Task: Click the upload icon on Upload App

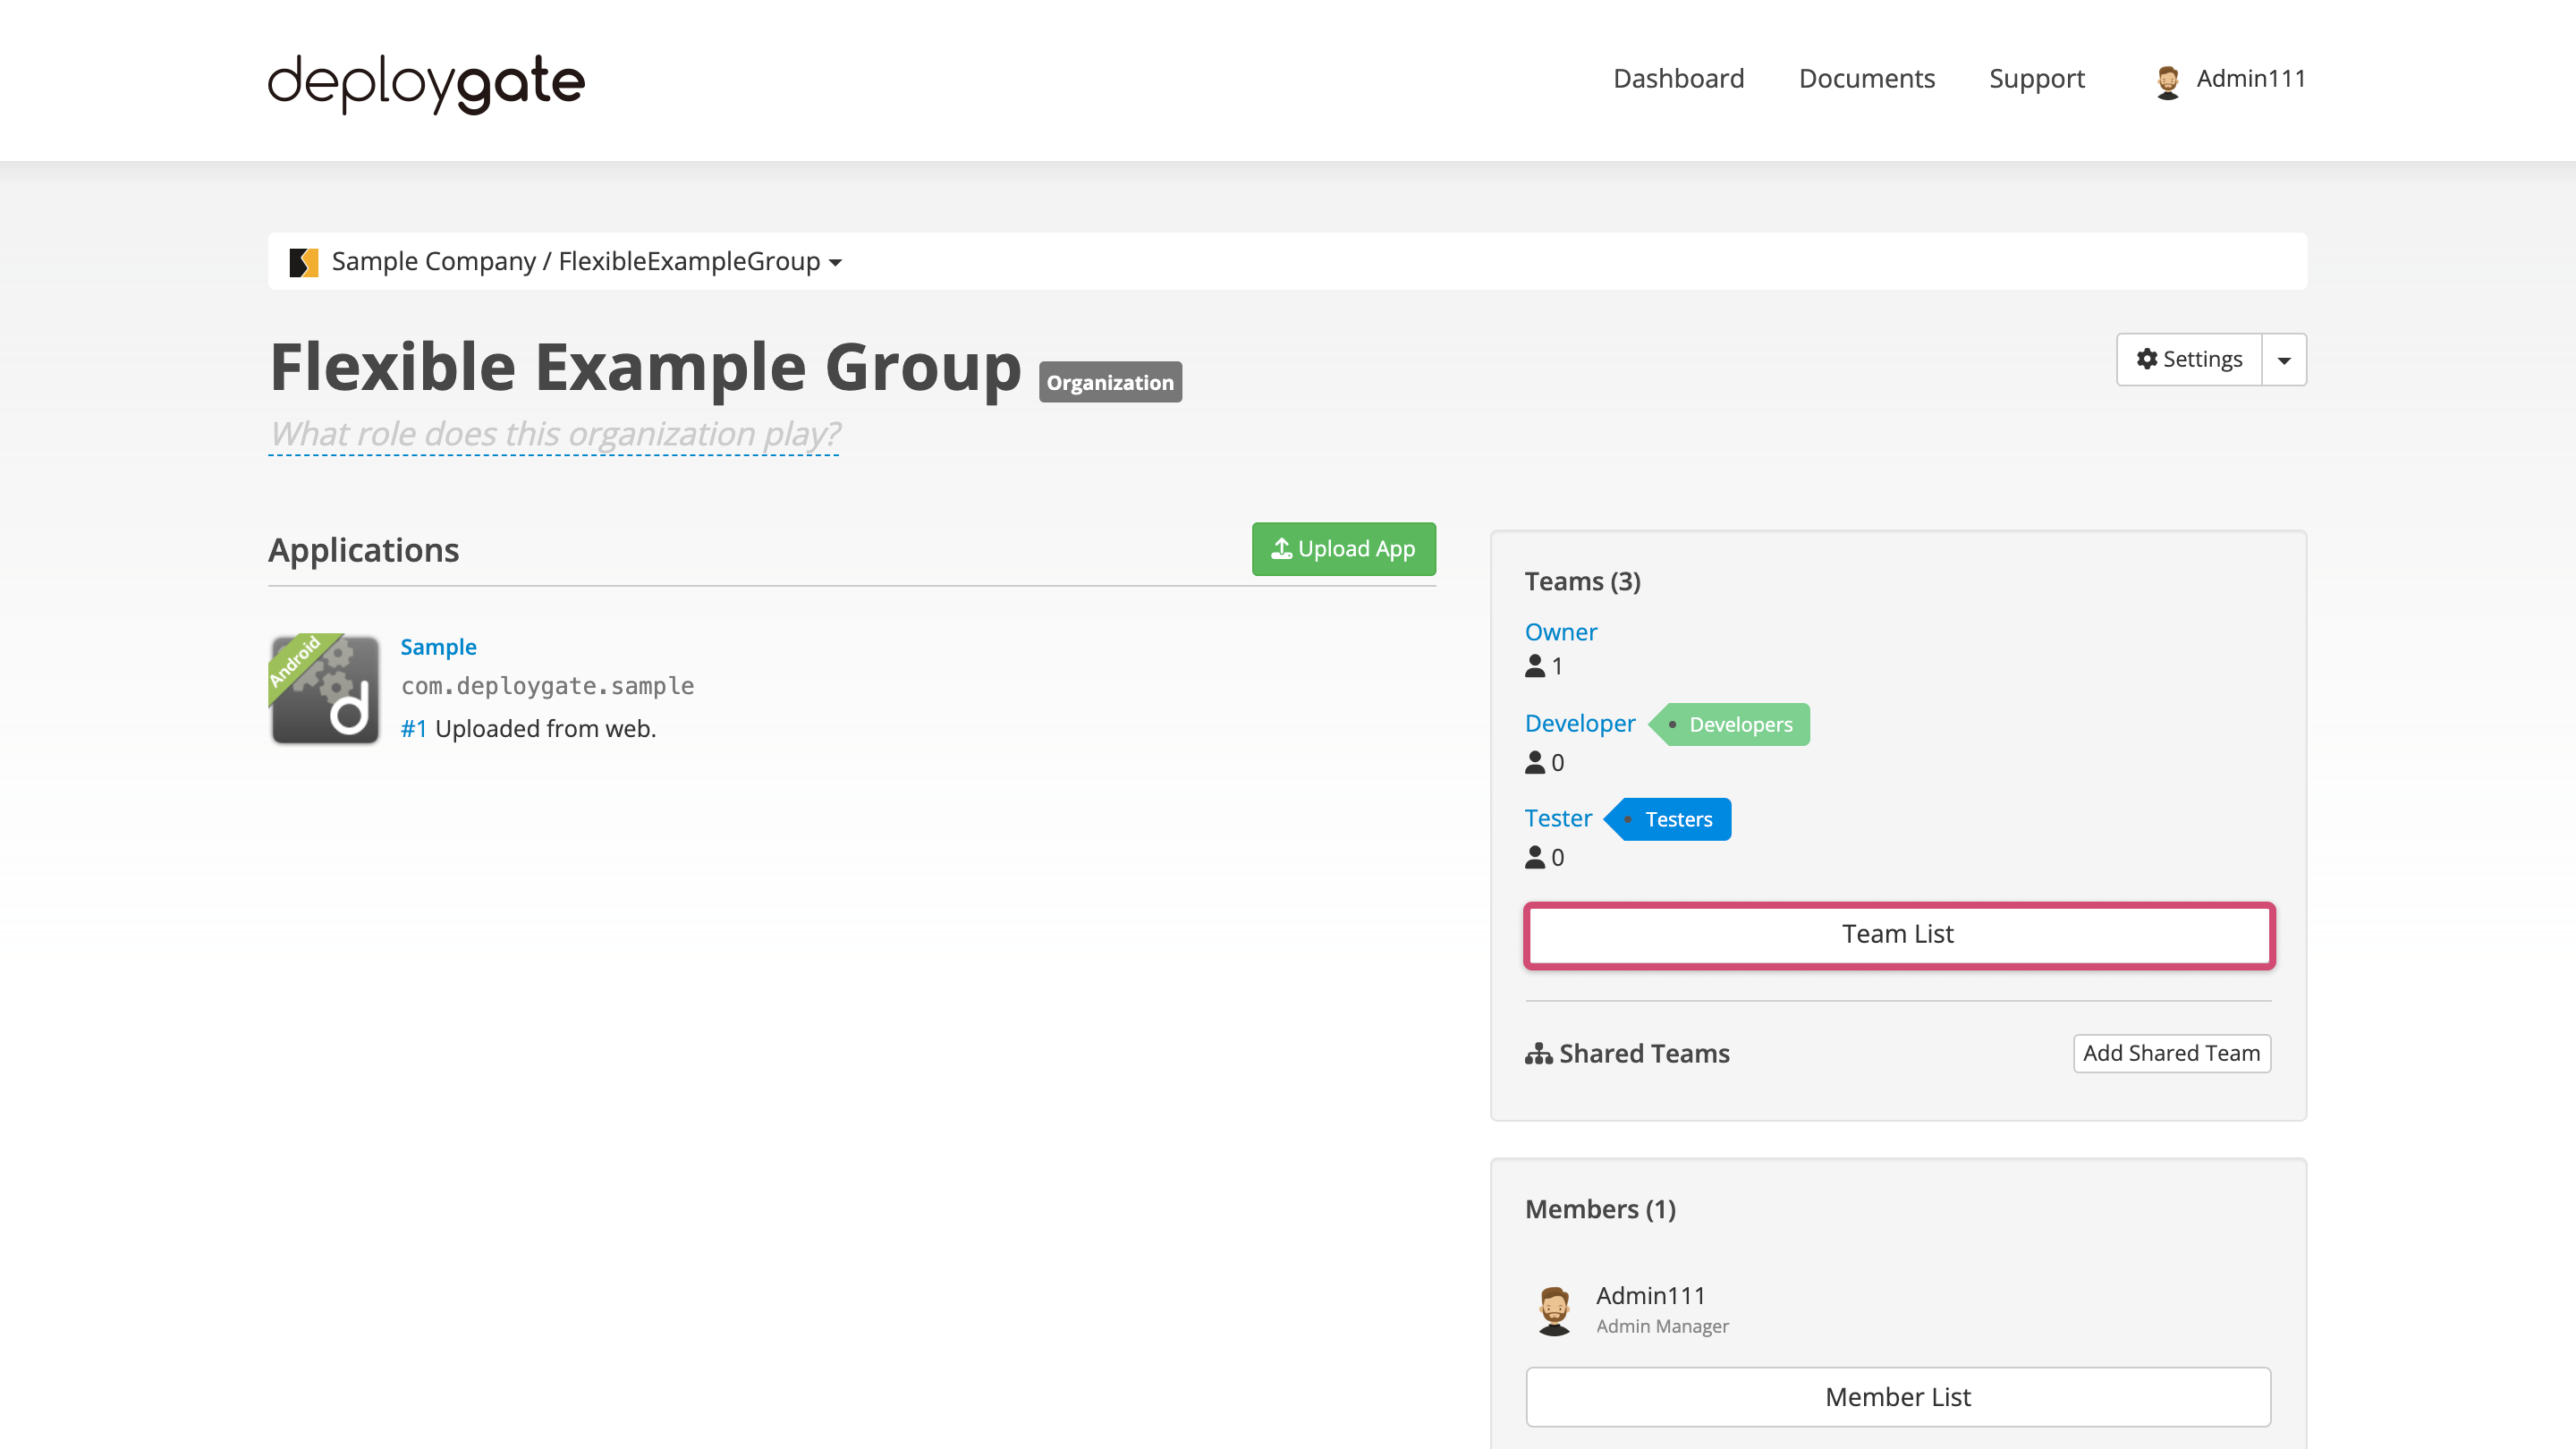Action: [1280, 548]
